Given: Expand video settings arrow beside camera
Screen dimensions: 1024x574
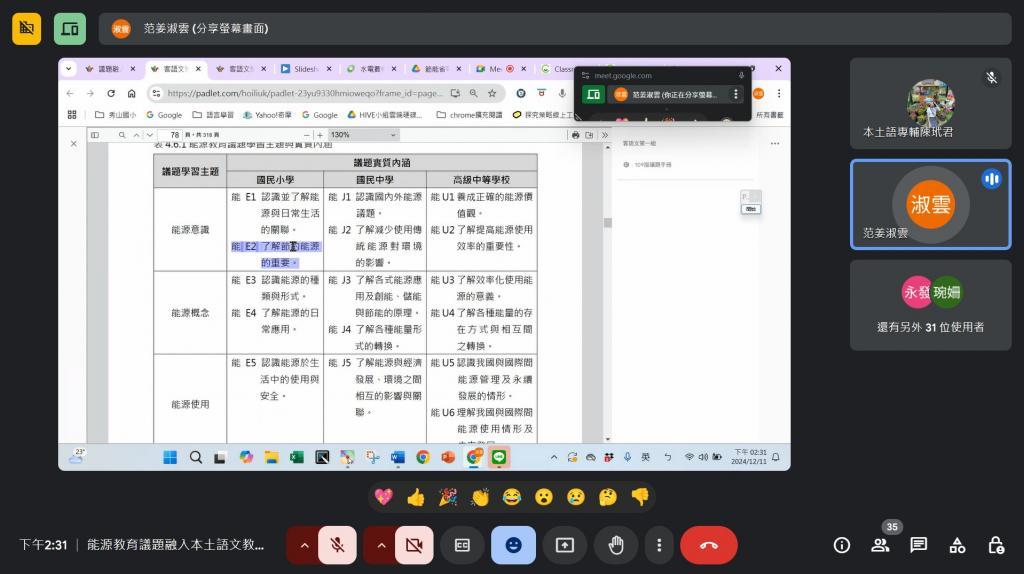Looking at the screenshot, I should (x=380, y=545).
